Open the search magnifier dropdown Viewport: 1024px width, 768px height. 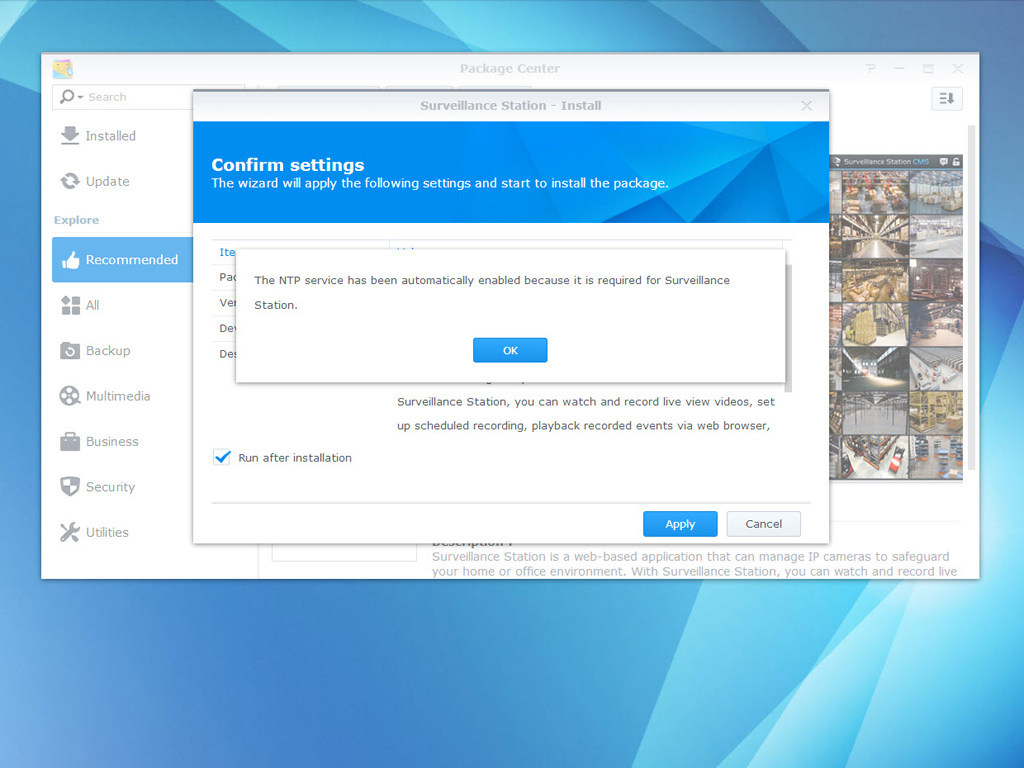click(71, 97)
